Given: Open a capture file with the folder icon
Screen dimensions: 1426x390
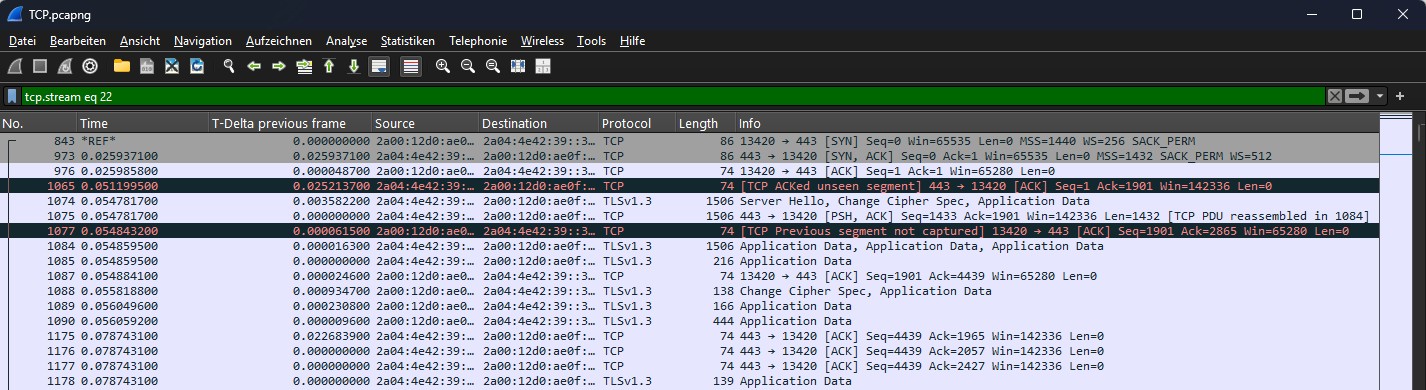Looking at the screenshot, I should tap(122, 66).
